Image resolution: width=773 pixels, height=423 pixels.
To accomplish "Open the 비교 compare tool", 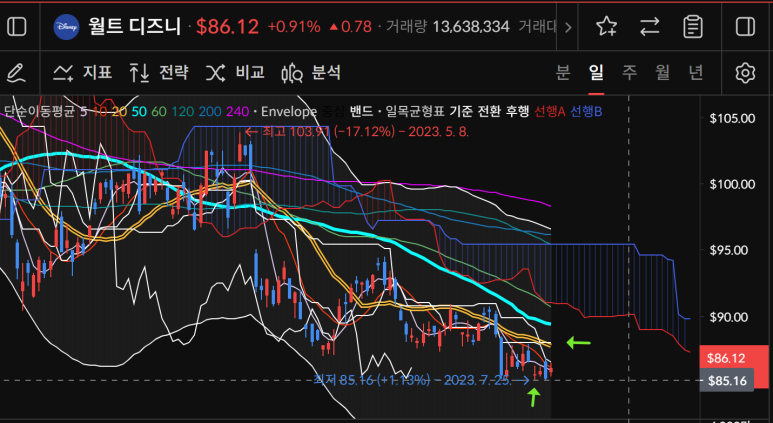I will coord(235,73).
